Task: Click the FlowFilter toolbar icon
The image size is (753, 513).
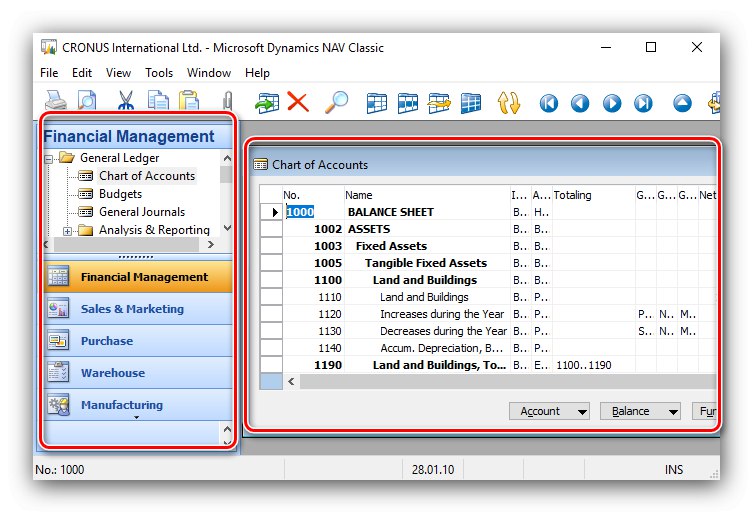Action: point(439,103)
